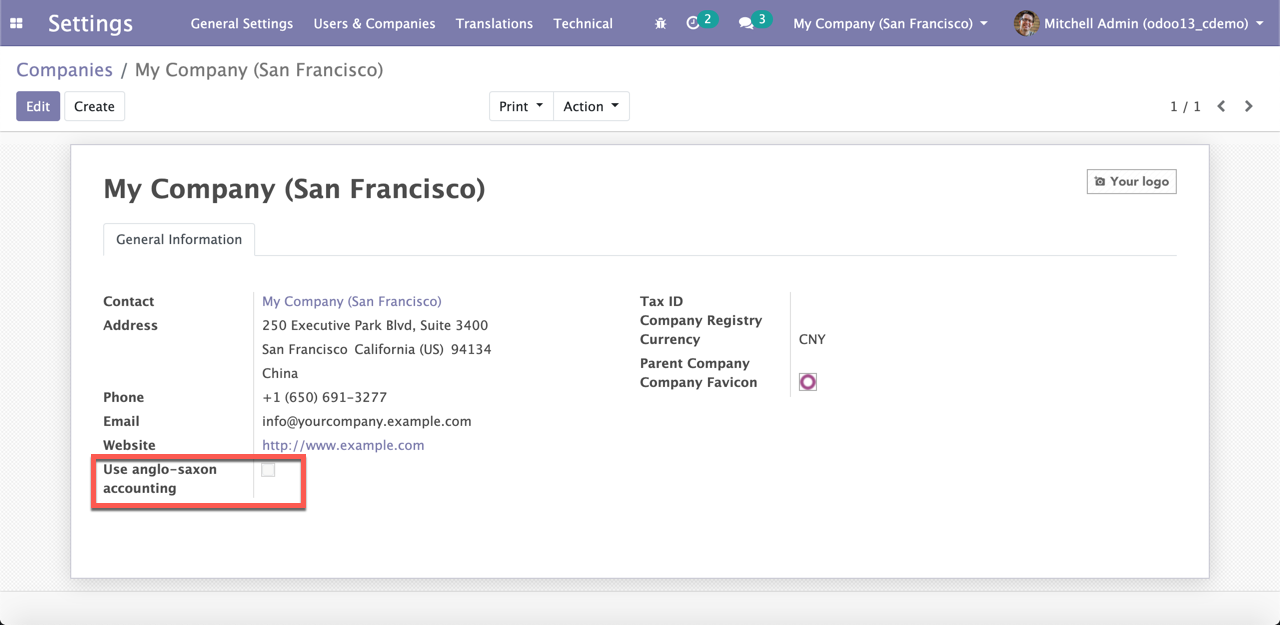Screen dimensions: 1280x625
Task: Click the Company Registry label
Action: coord(701,320)
